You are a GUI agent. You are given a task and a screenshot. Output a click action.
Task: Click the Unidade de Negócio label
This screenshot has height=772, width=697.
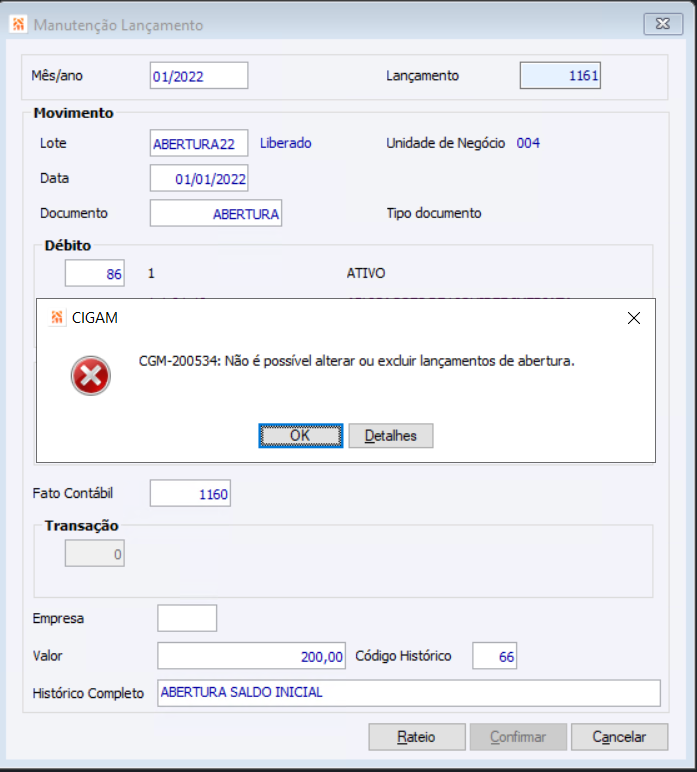tap(445, 143)
